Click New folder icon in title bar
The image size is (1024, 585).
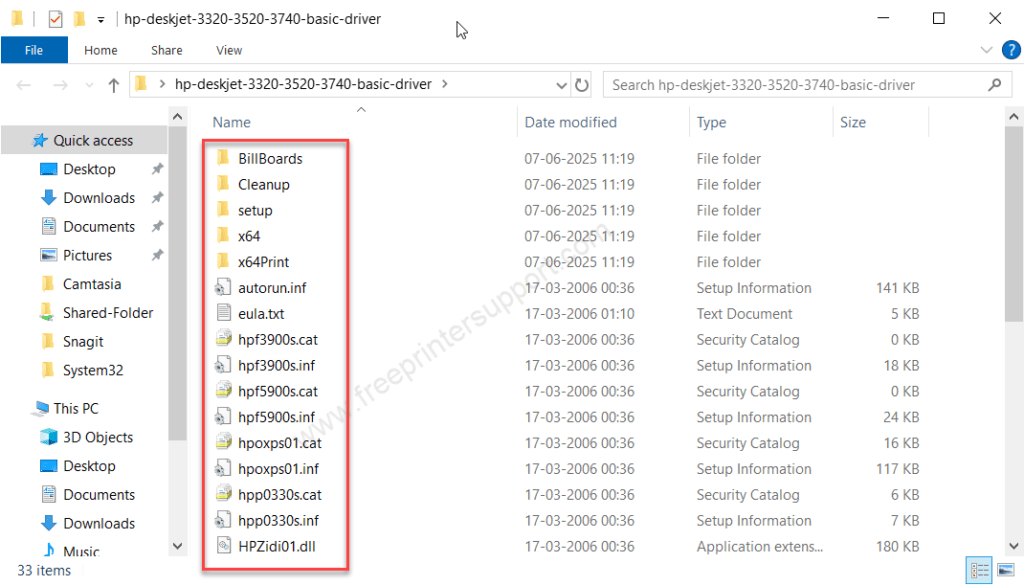pyautogui.click(x=79, y=19)
